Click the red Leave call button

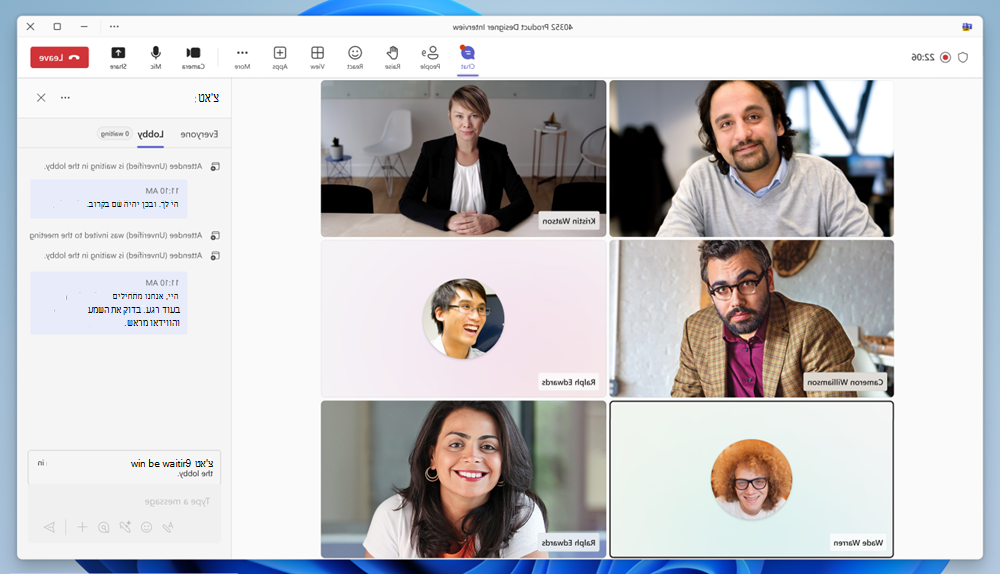(59, 57)
